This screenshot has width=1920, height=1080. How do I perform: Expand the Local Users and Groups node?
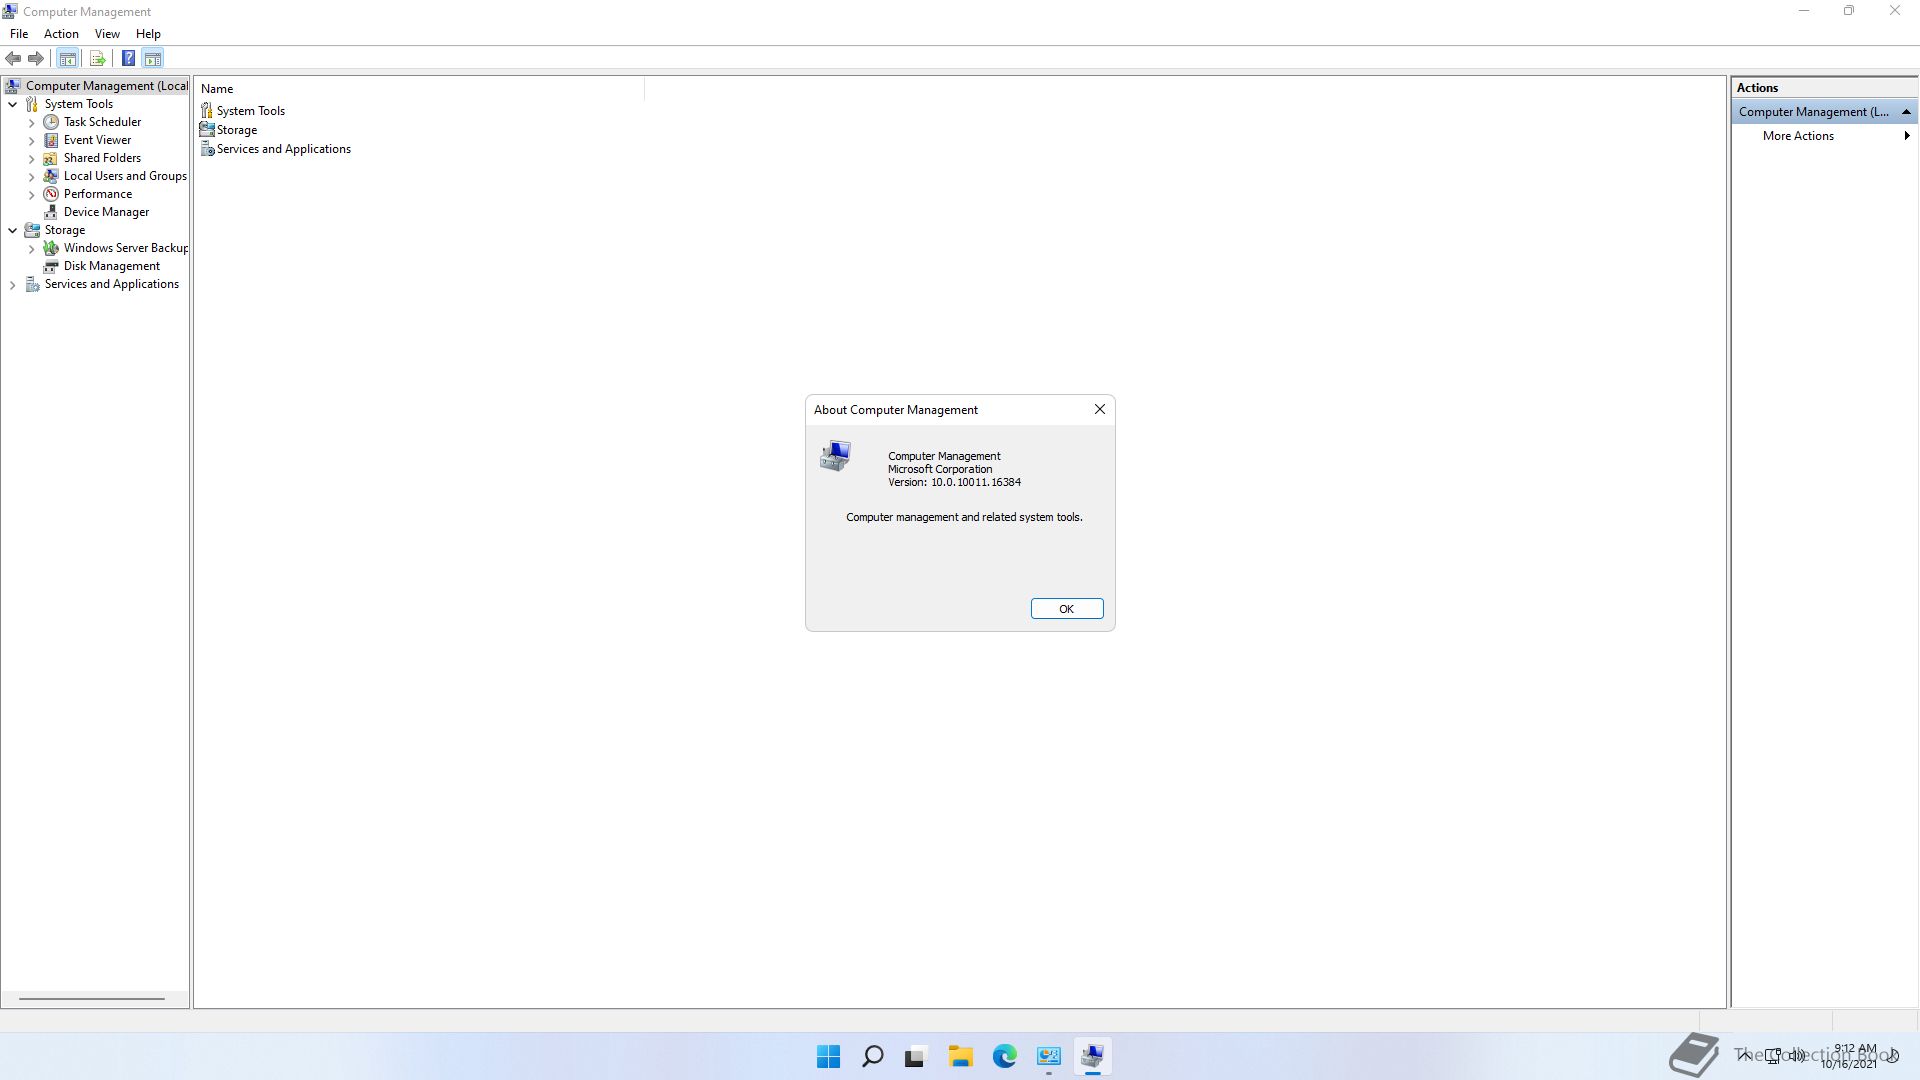click(x=31, y=177)
